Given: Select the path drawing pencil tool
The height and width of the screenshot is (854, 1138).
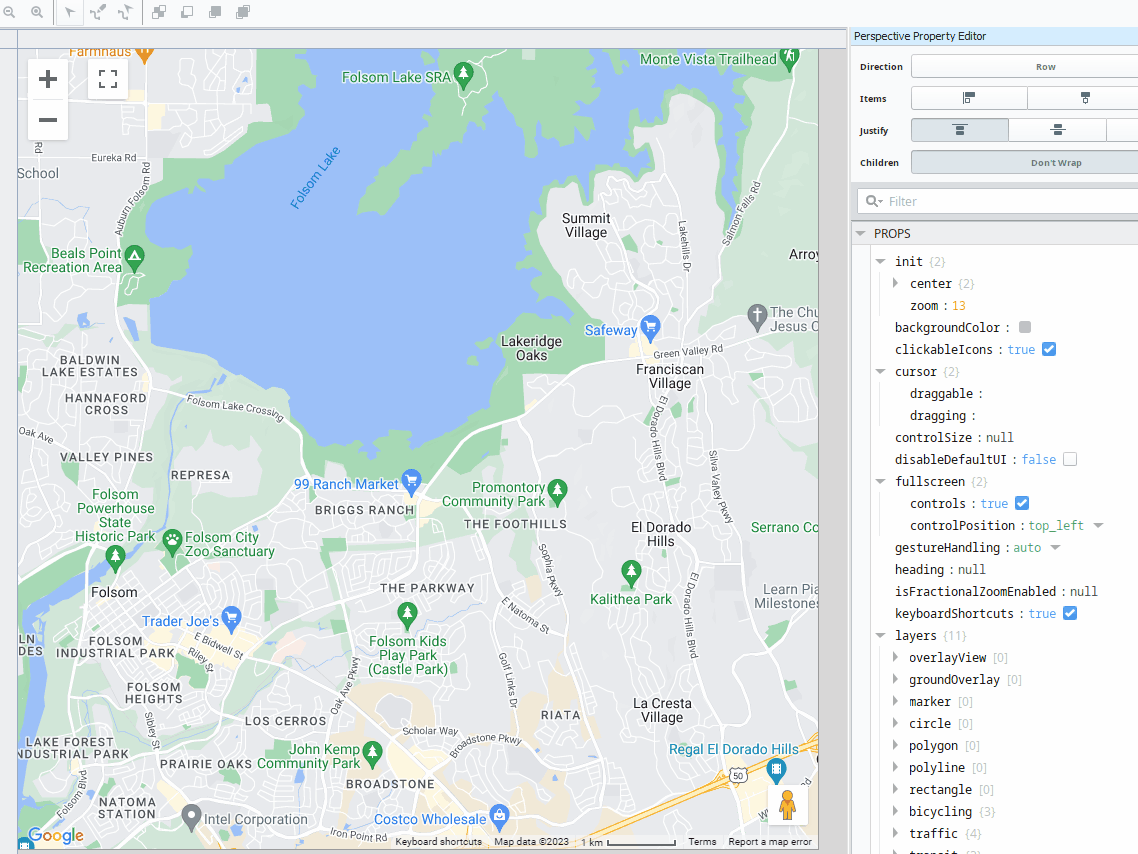Looking at the screenshot, I should tap(97, 12).
